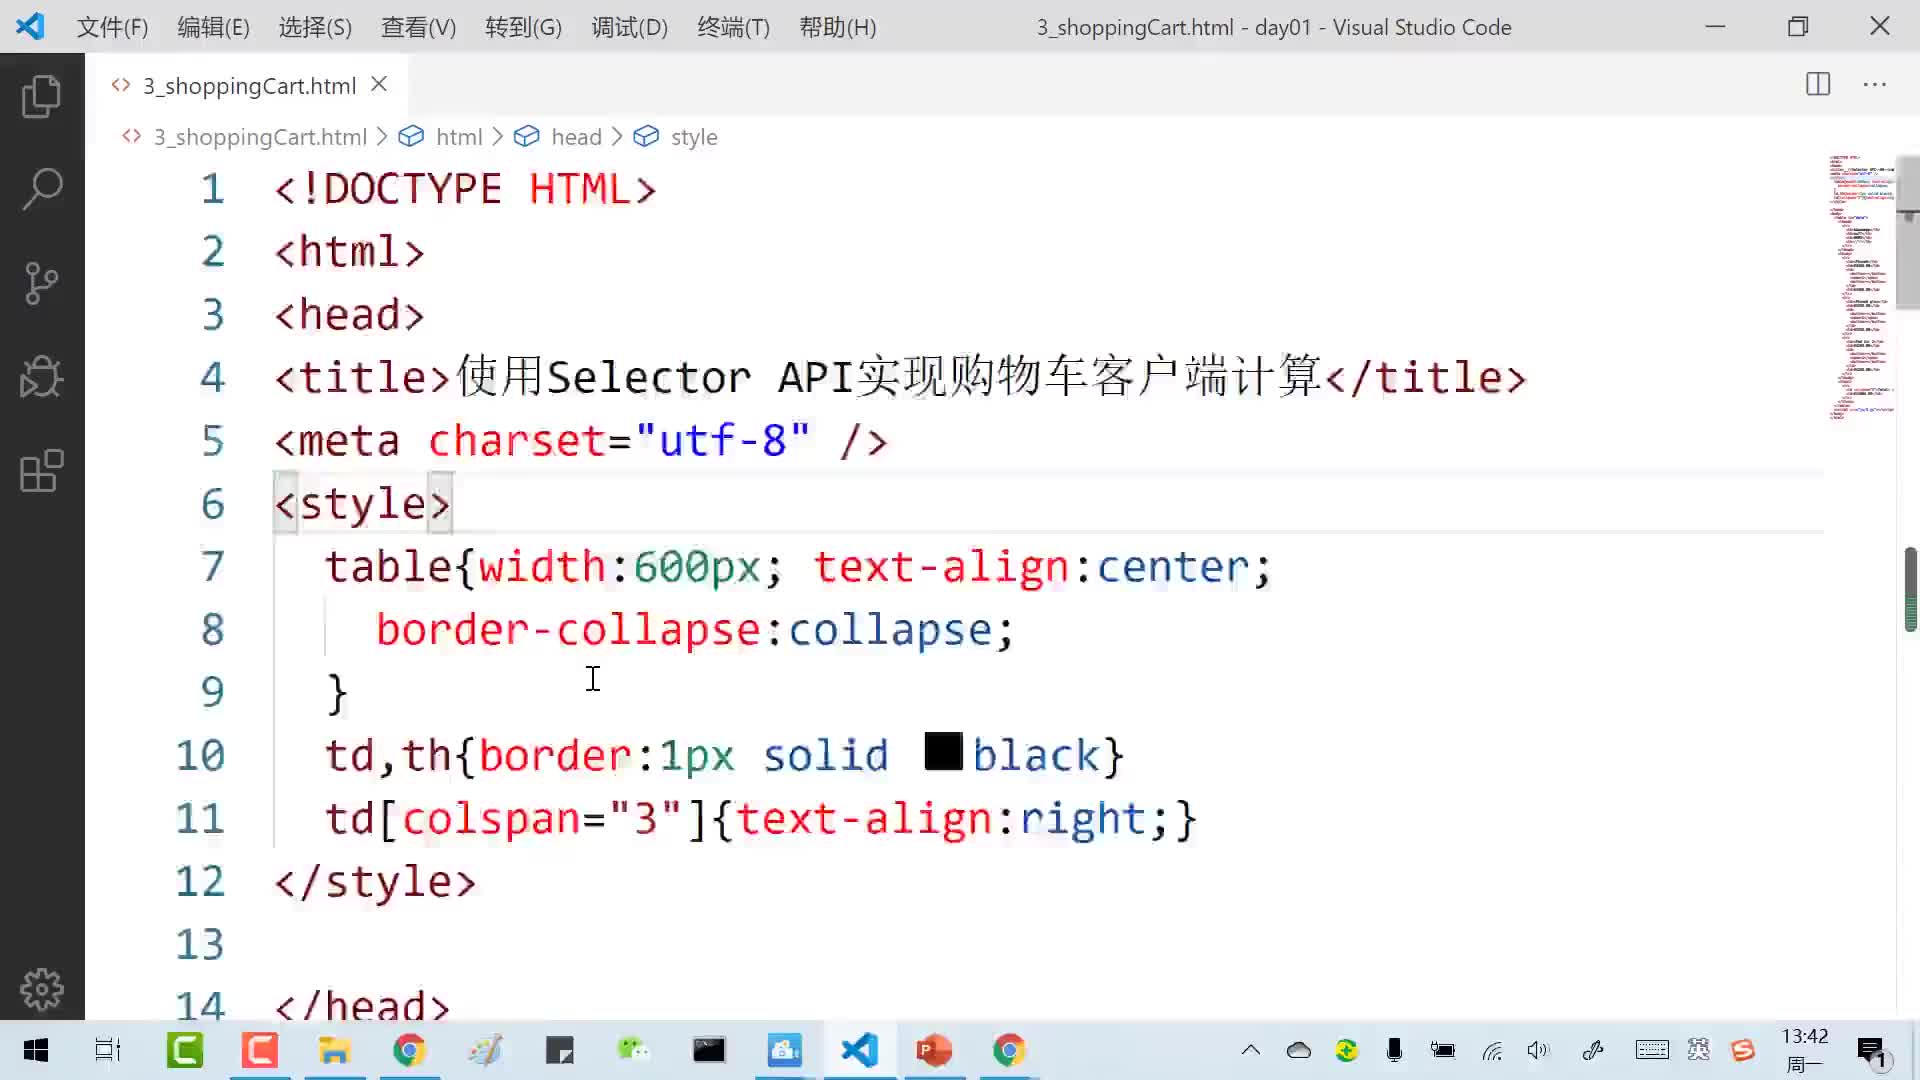Screen dimensions: 1920x1080
Task: Click the vertical scrollbar slider
Action: (x=1908, y=232)
